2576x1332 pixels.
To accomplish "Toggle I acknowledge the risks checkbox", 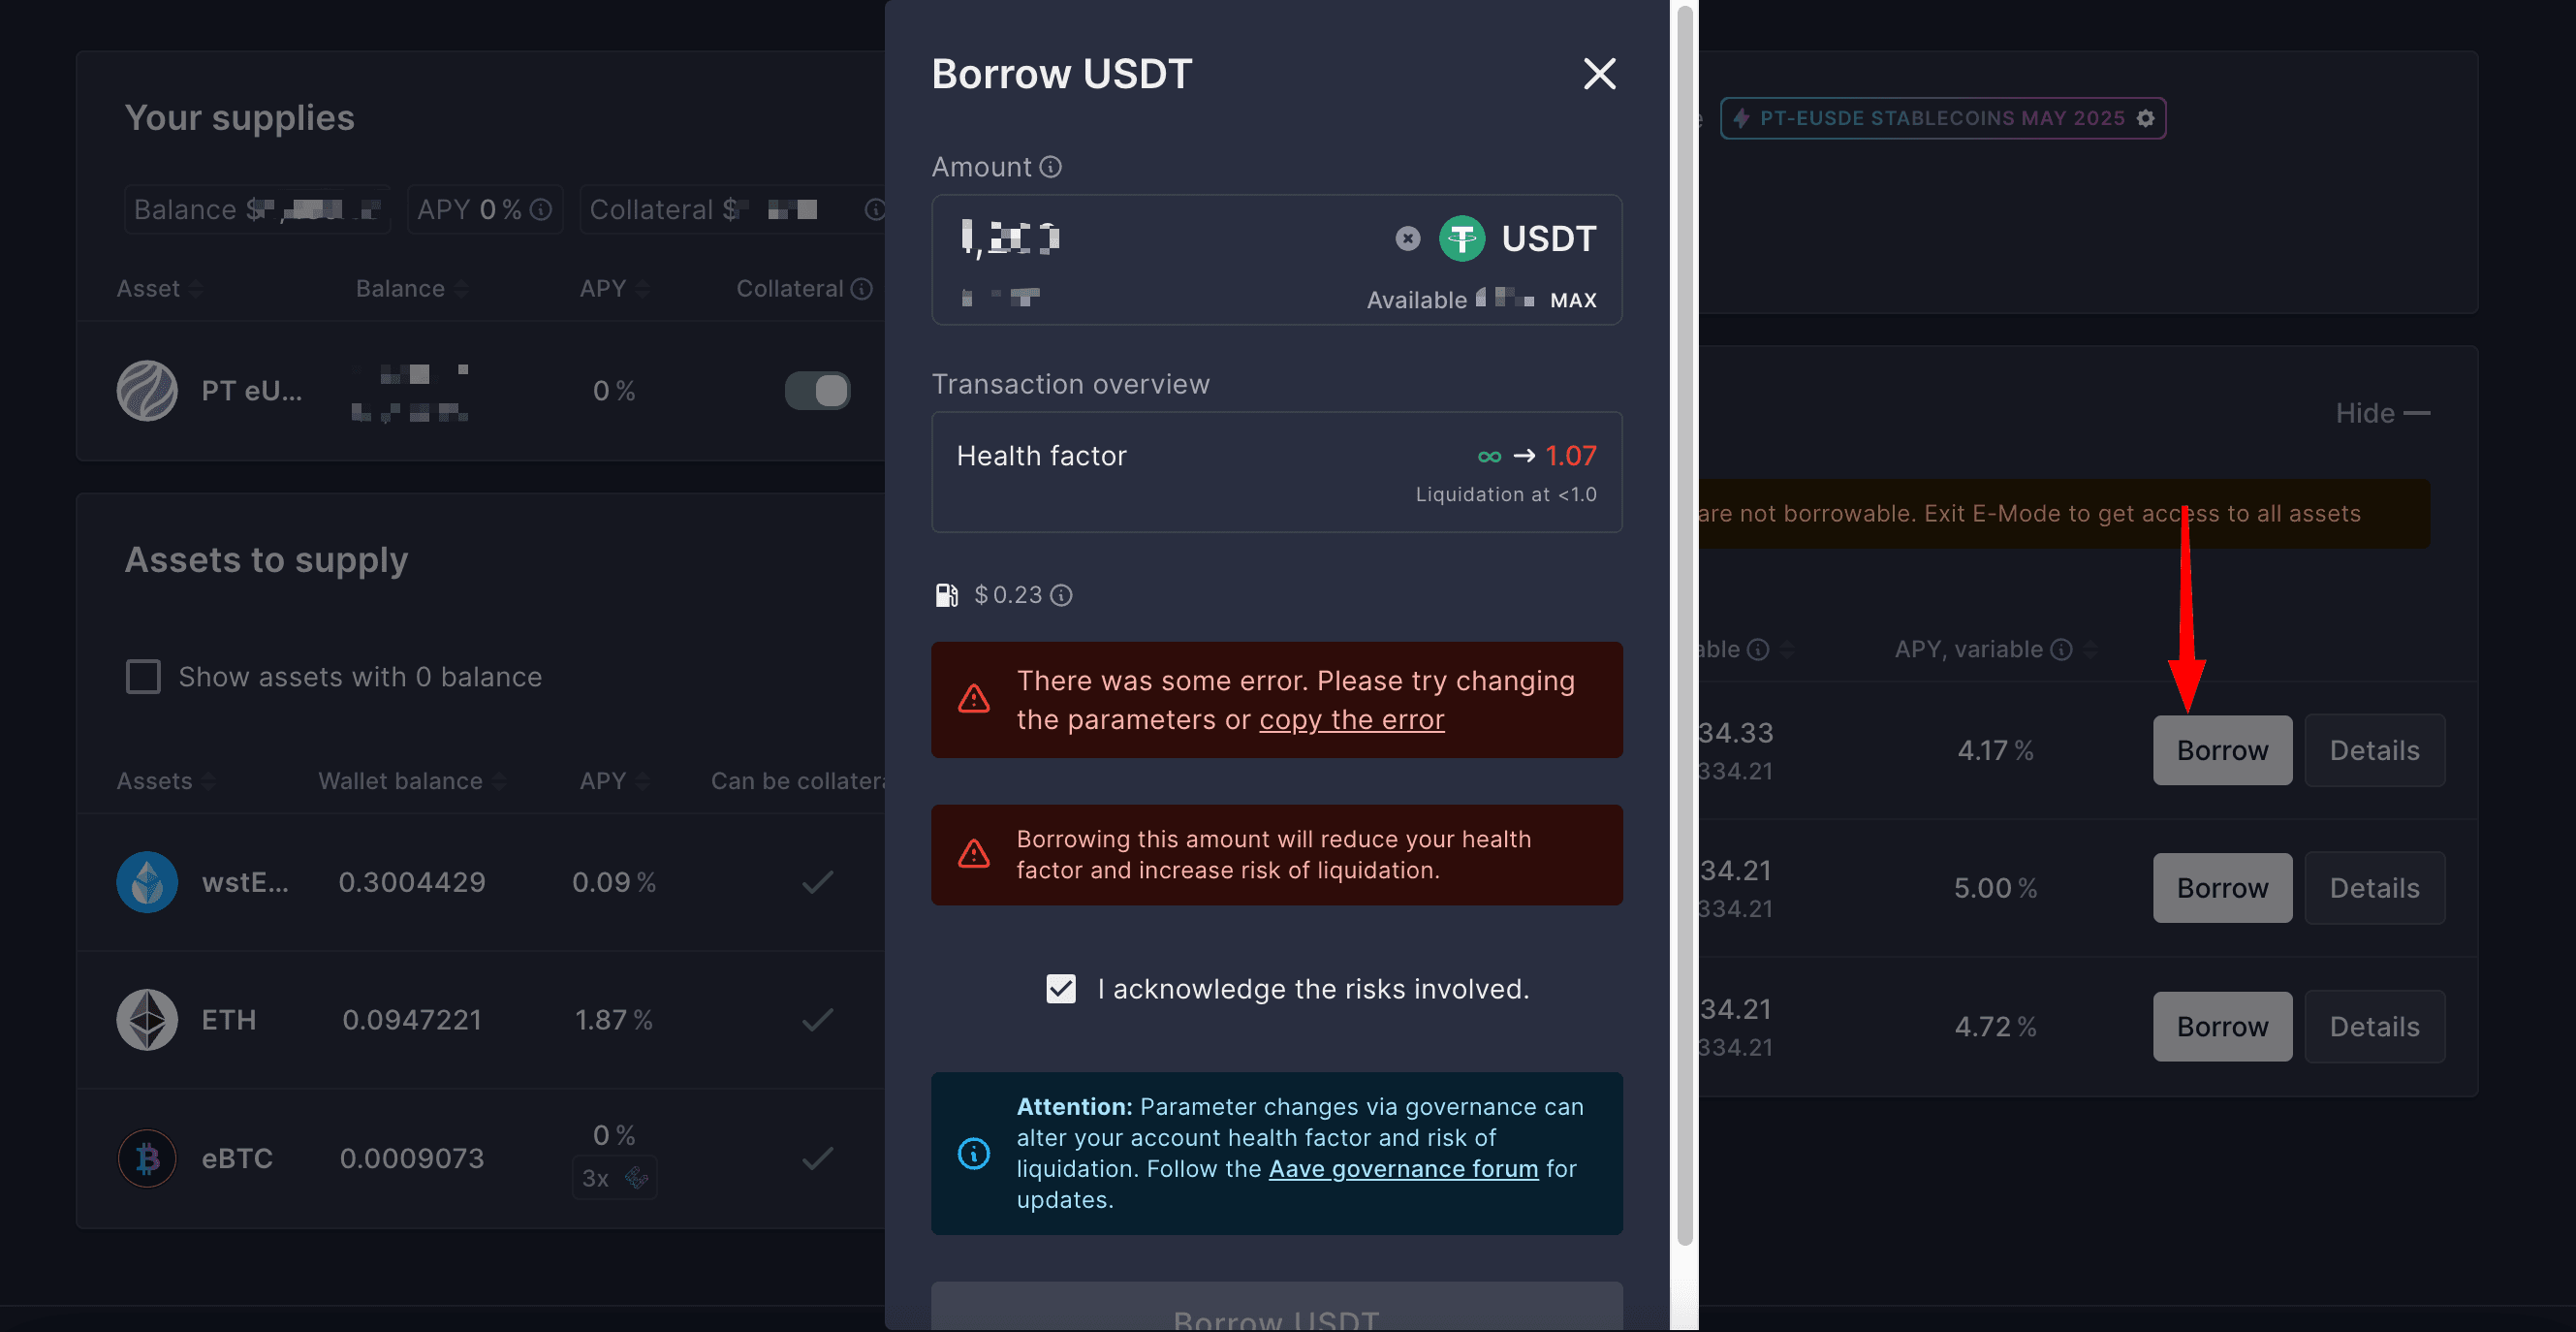I will click(1060, 989).
